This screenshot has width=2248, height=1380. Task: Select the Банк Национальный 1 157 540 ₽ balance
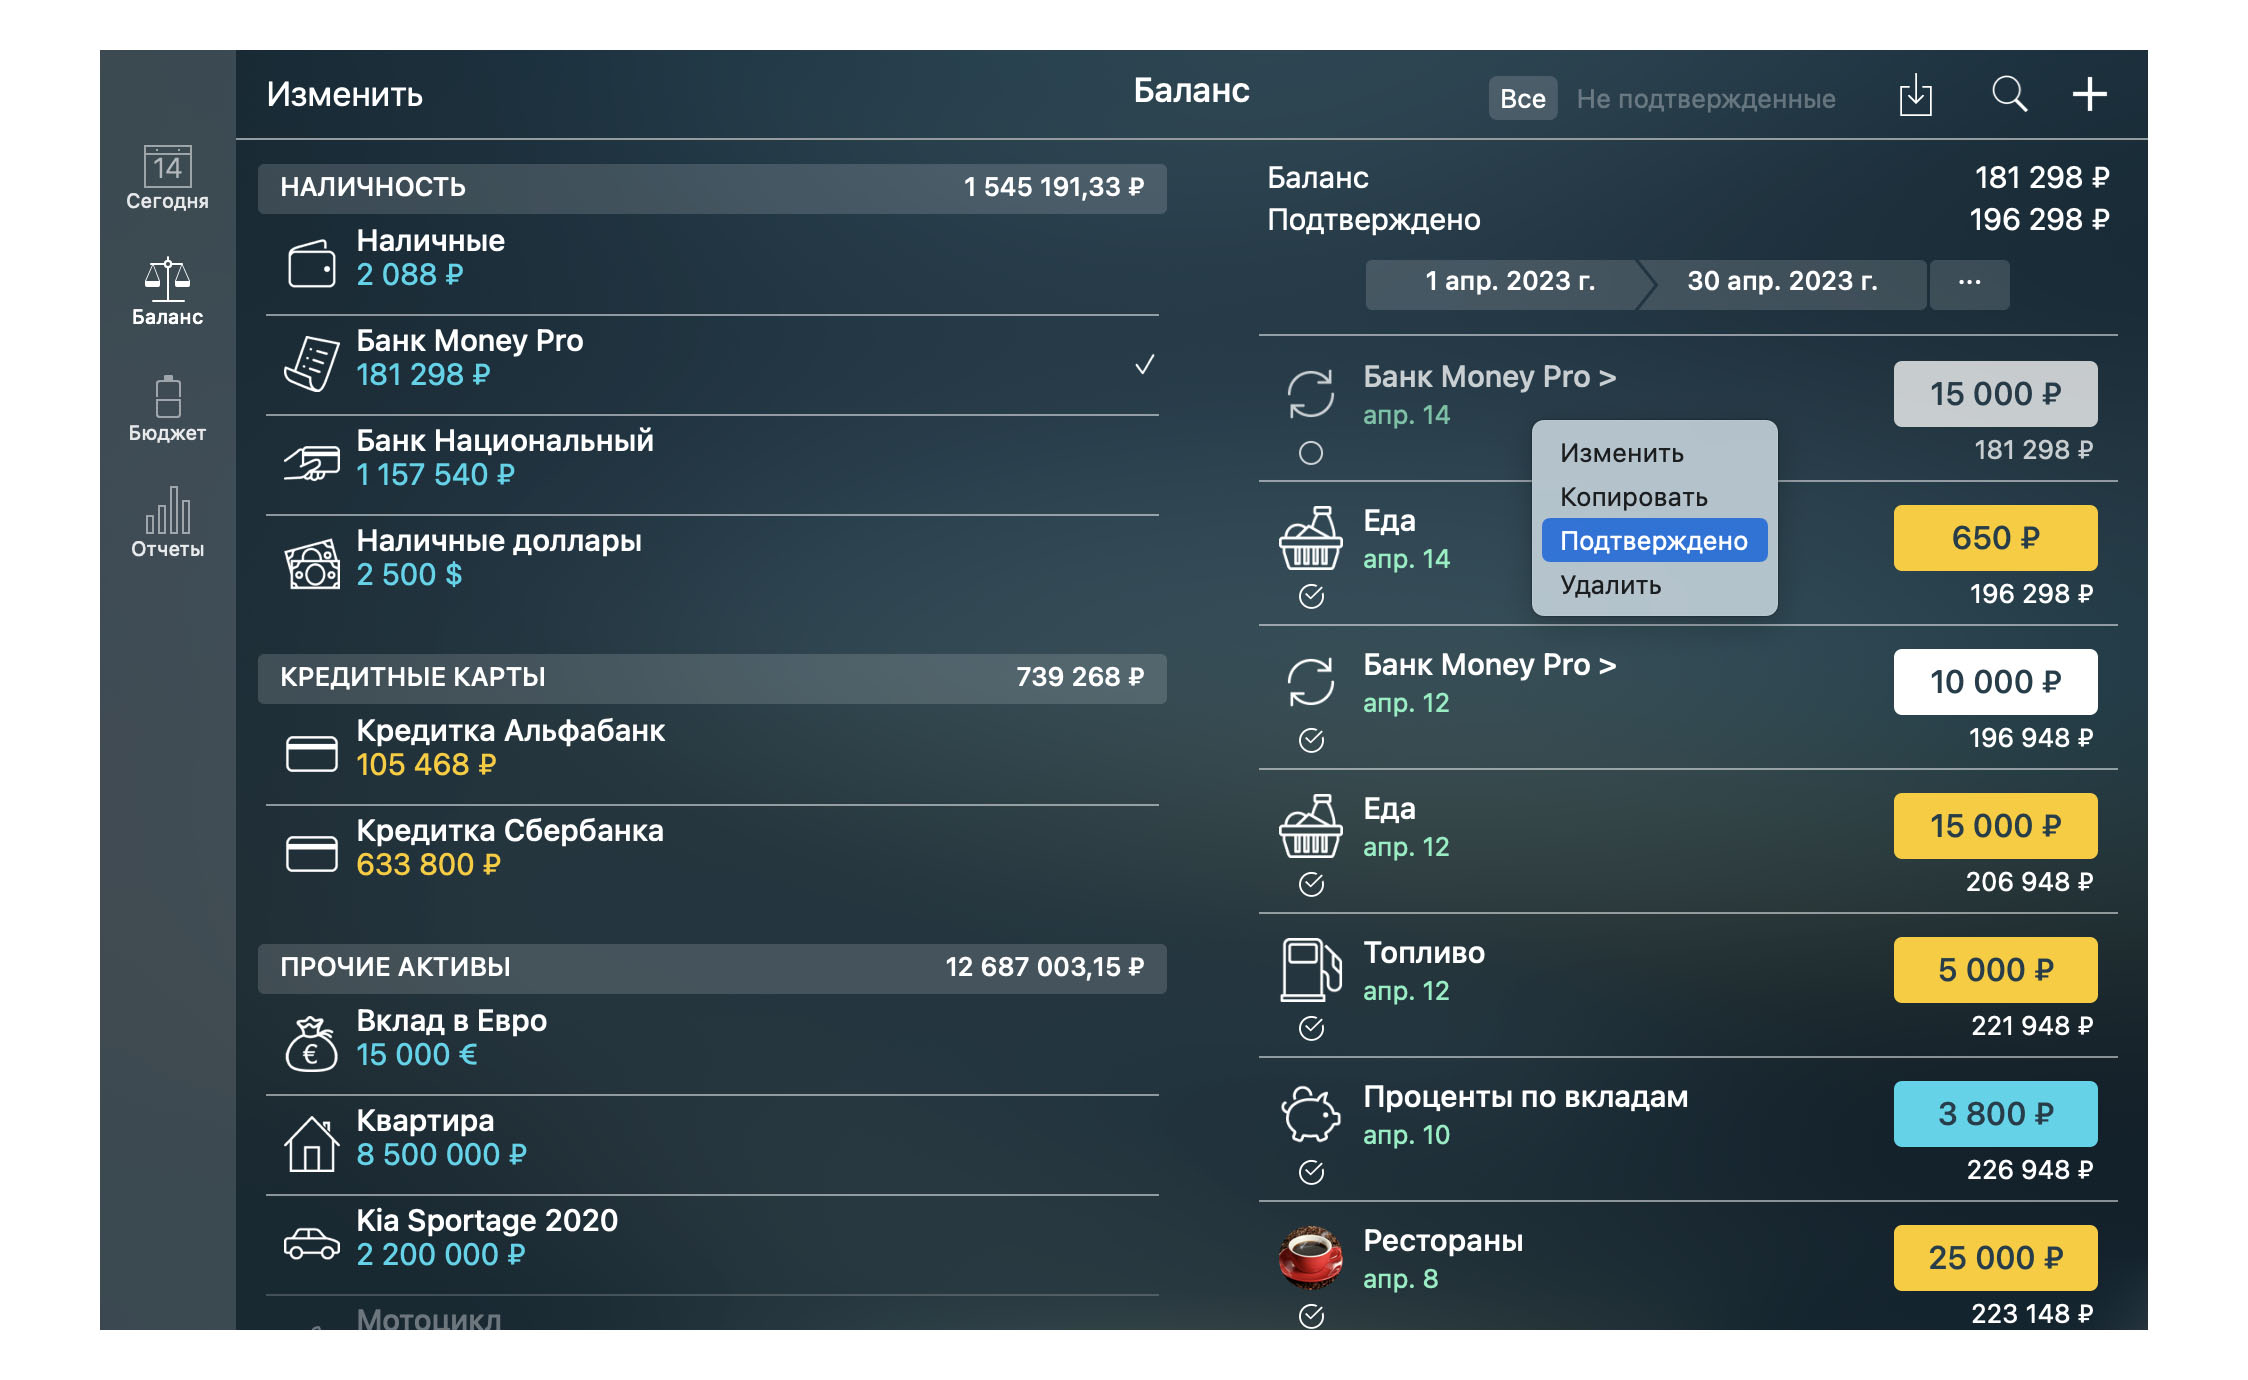[x=435, y=475]
